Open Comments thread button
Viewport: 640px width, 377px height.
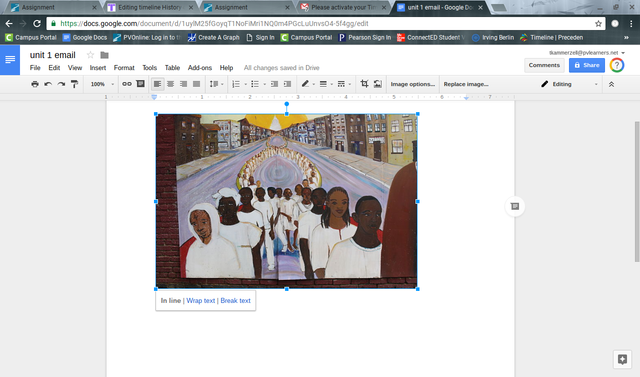pos(544,65)
